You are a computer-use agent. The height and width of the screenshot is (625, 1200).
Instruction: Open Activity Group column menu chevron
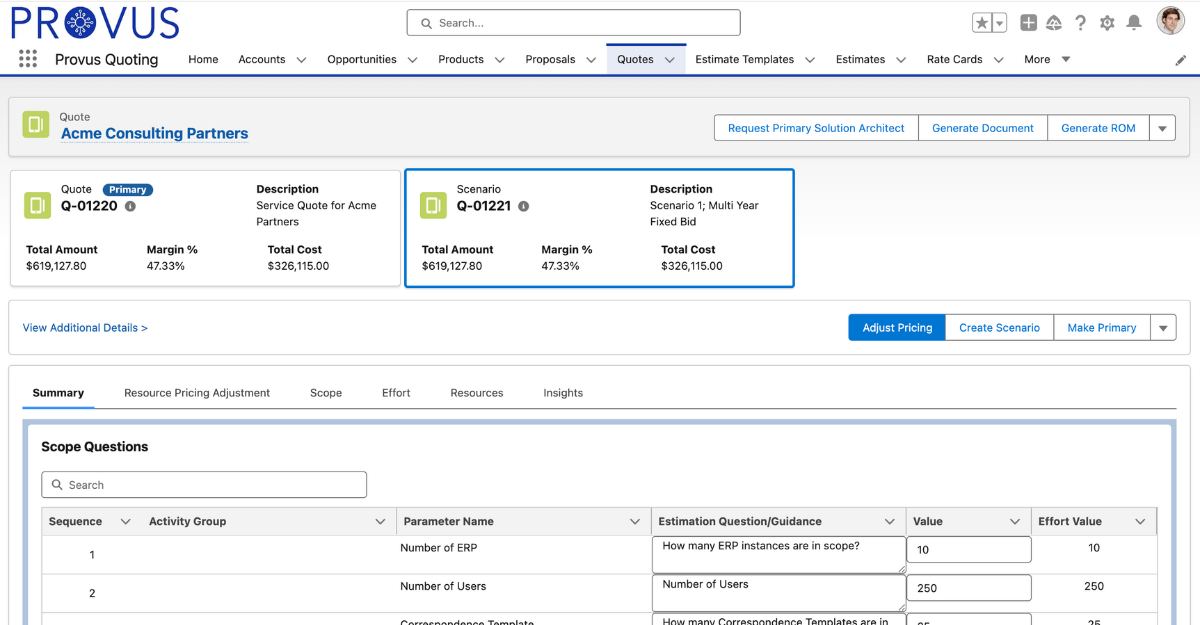[380, 522]
